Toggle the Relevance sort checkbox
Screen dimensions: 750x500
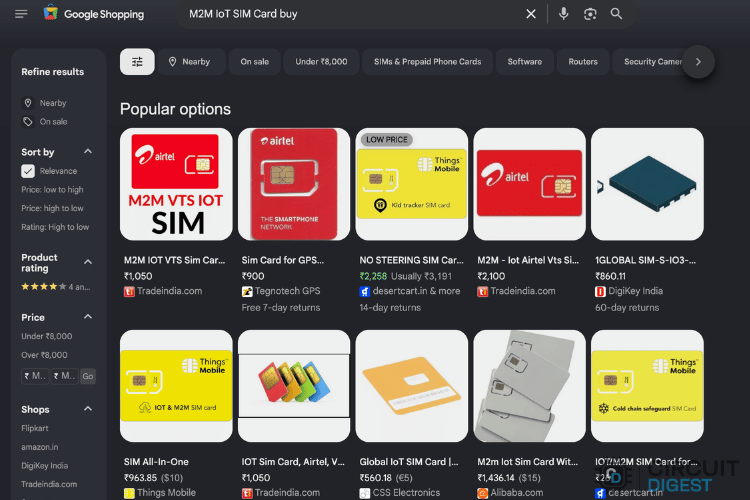click(28, 171)
